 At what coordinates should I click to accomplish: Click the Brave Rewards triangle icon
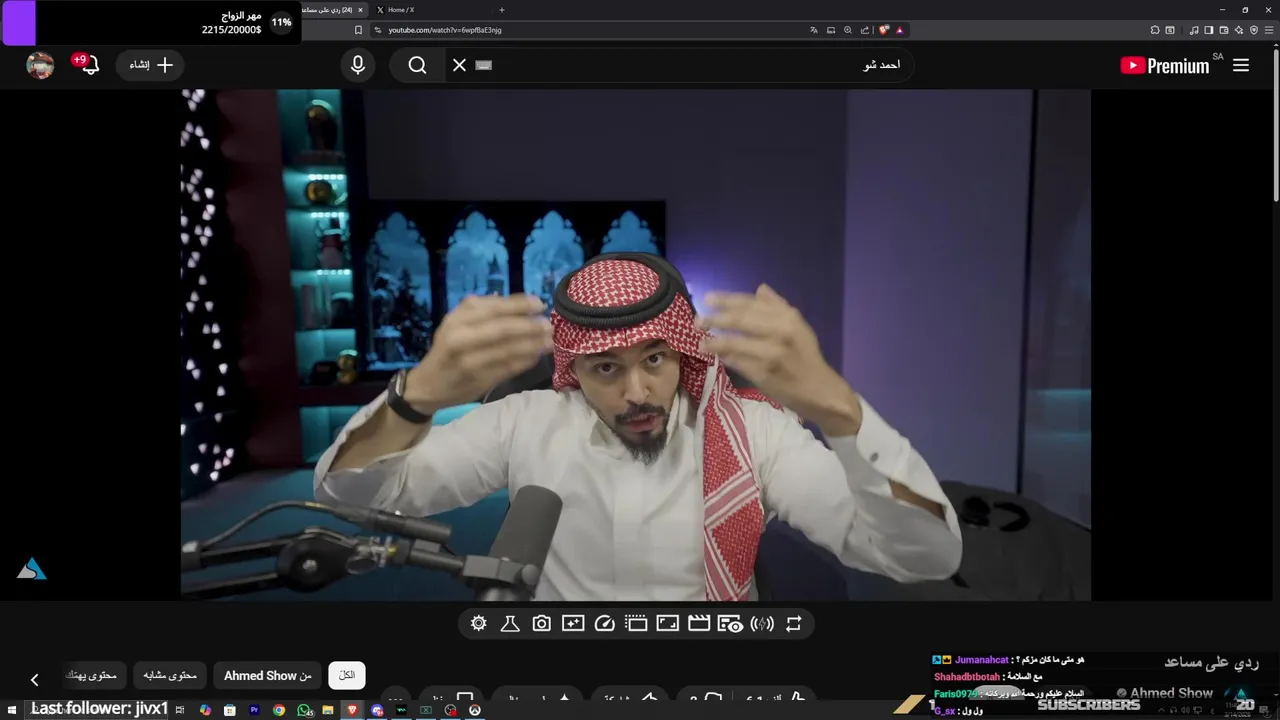coord(899,30)
